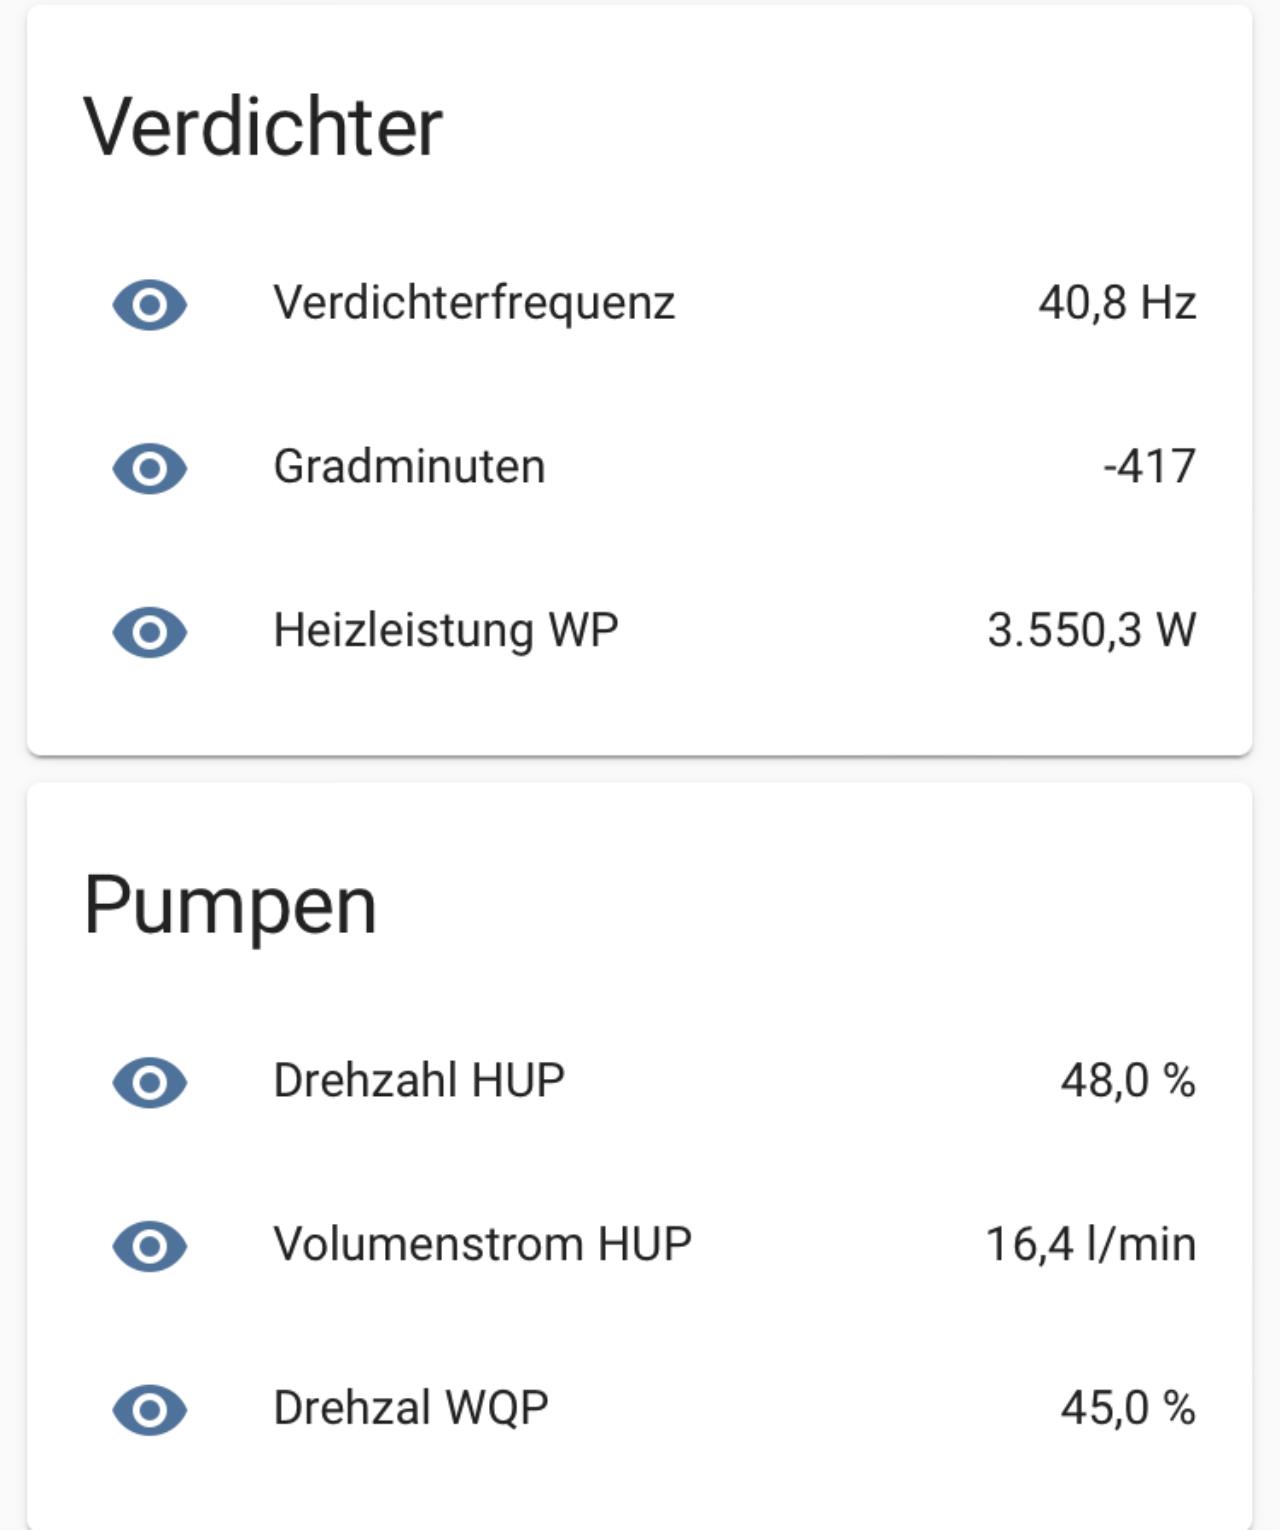1280x1530 pixels.
Task: Click the 3.550,3 W heating power value
Action: pyautogui.click(x=1092, y=631)
